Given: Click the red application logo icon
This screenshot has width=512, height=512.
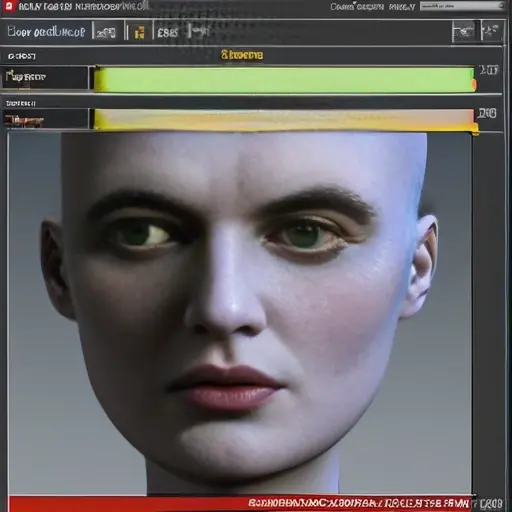Looking at the screenshot, I should coord(9,6).
